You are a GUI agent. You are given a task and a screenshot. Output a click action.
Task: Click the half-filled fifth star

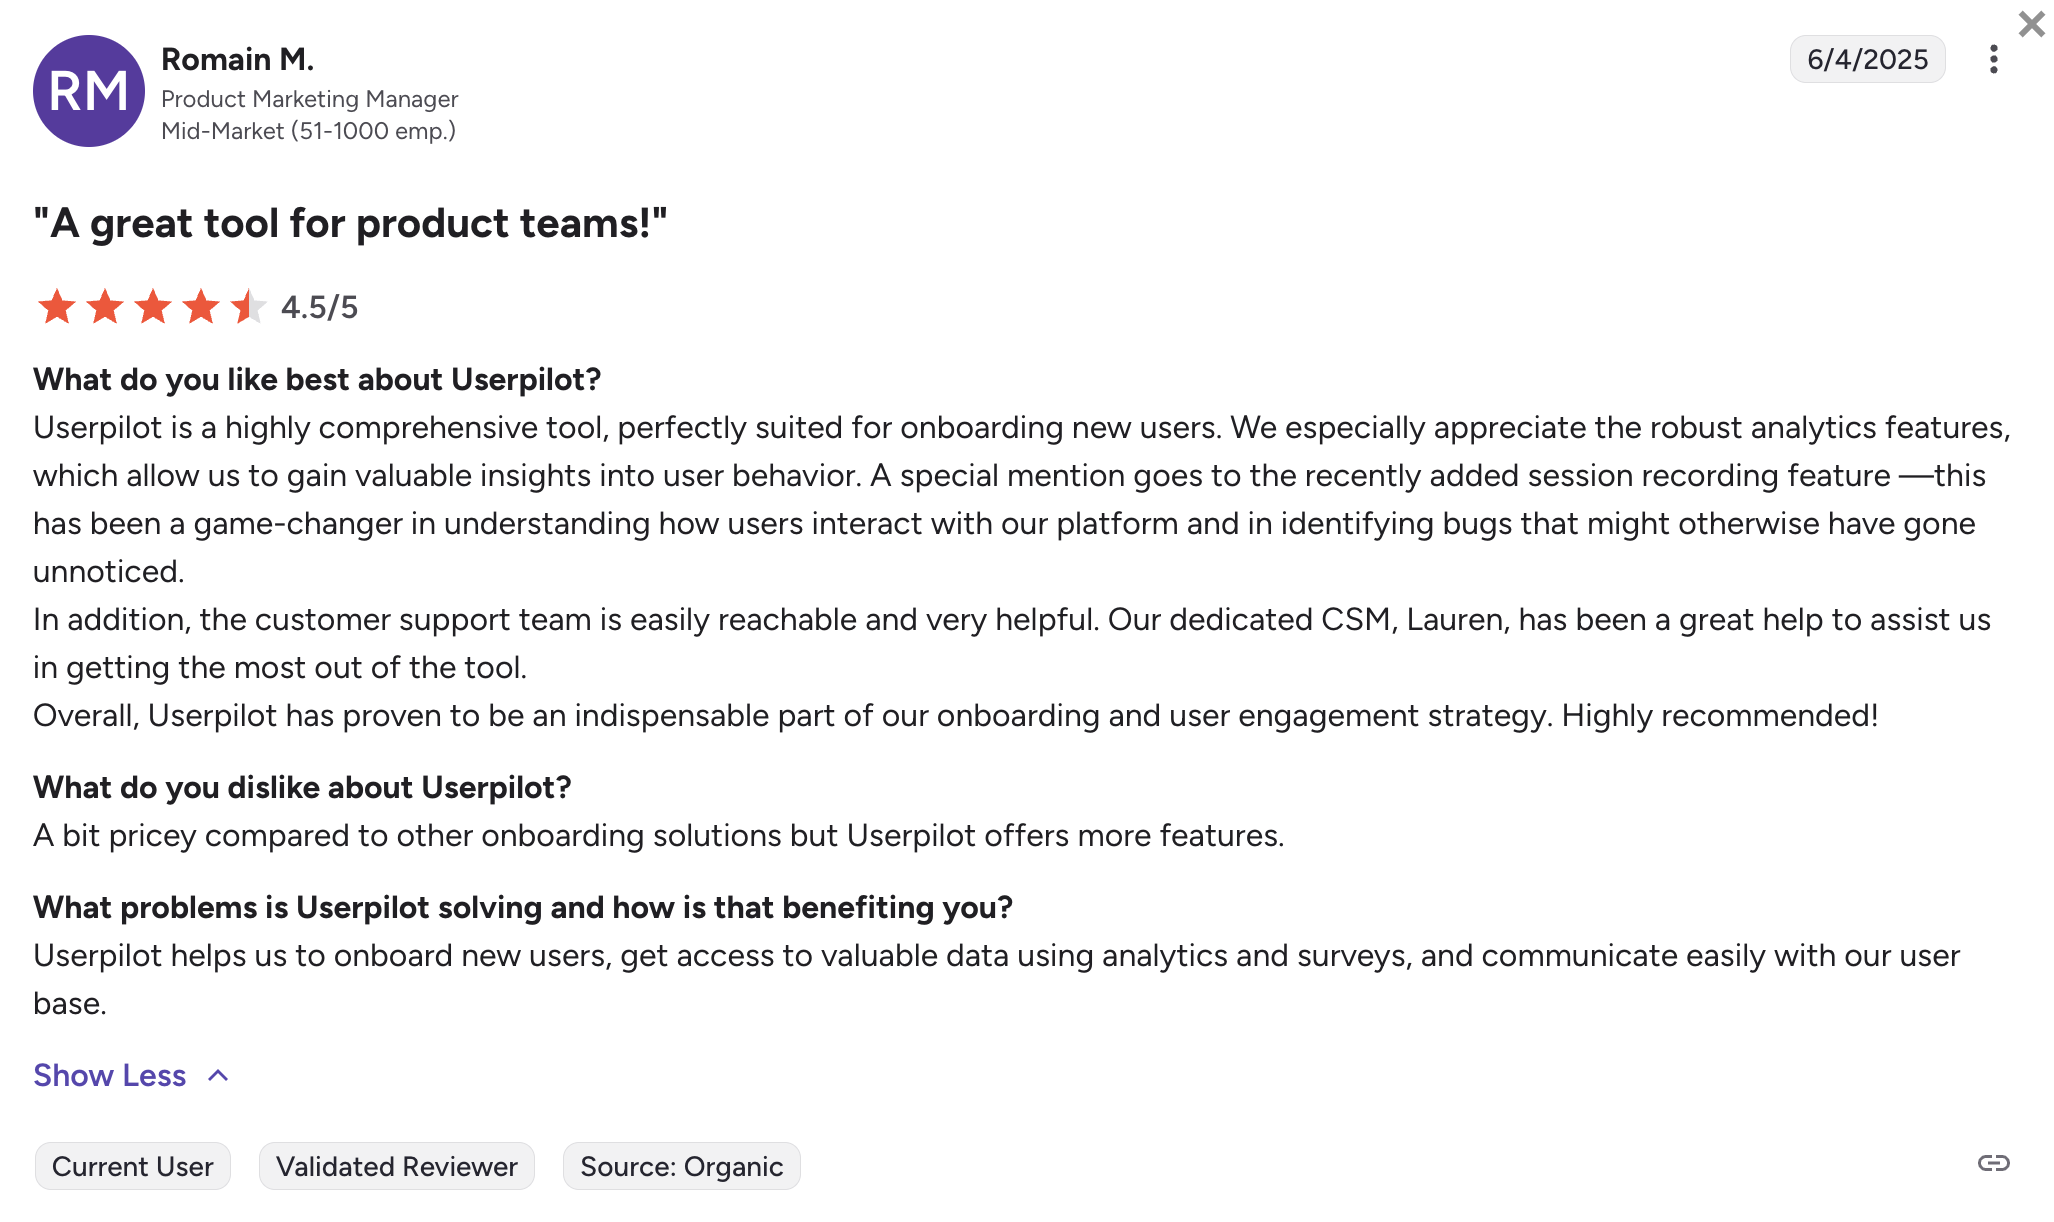click(x=246, y=307)
